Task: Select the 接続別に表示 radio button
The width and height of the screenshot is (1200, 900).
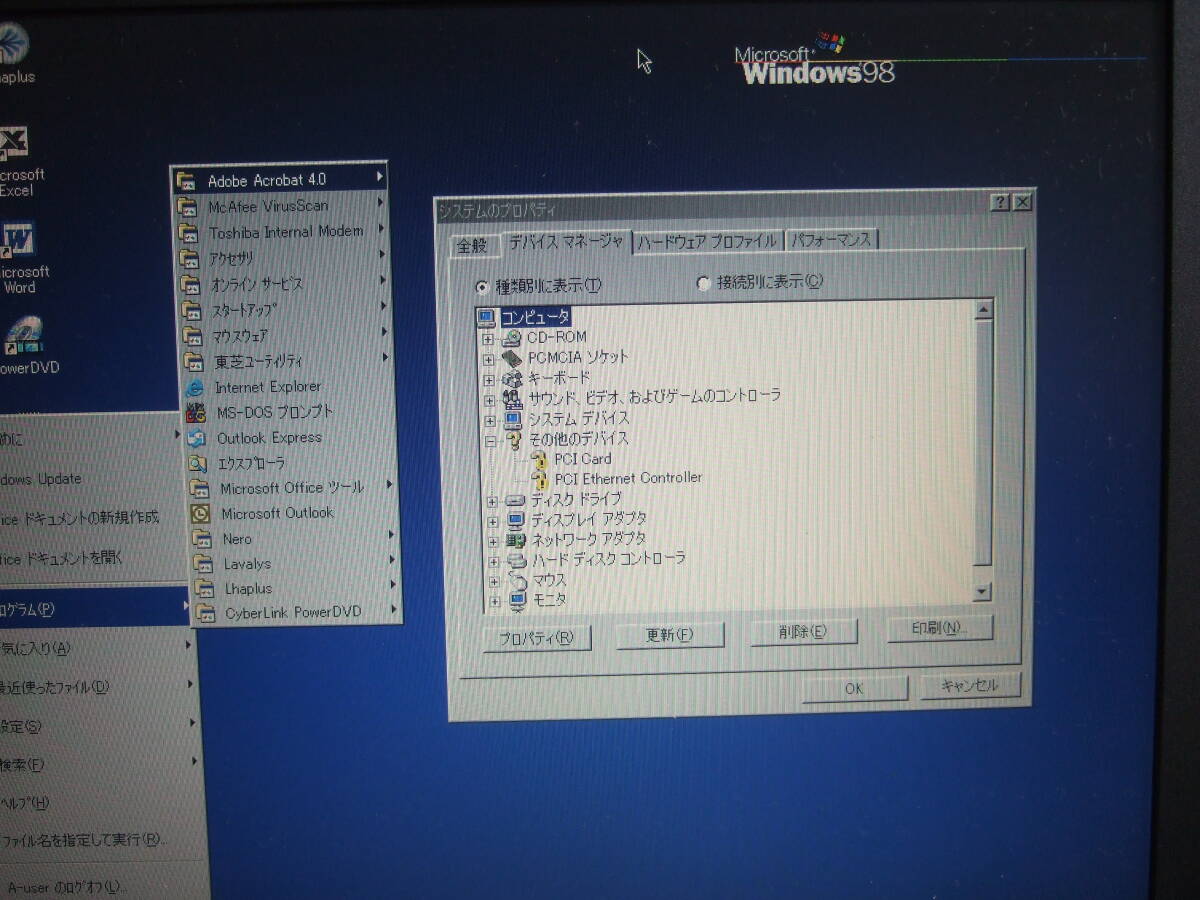Action: point(703,283)
